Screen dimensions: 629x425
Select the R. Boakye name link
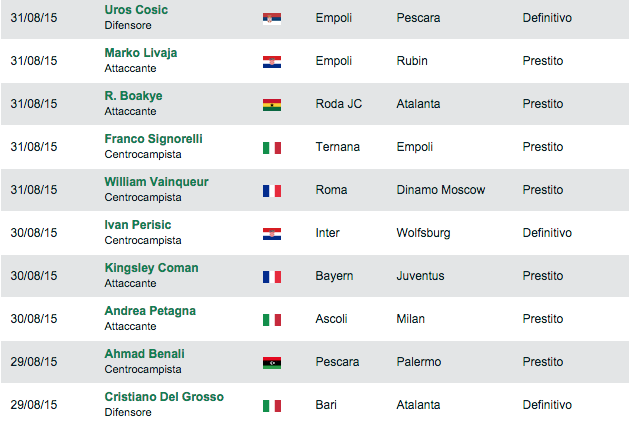point(133,96)
